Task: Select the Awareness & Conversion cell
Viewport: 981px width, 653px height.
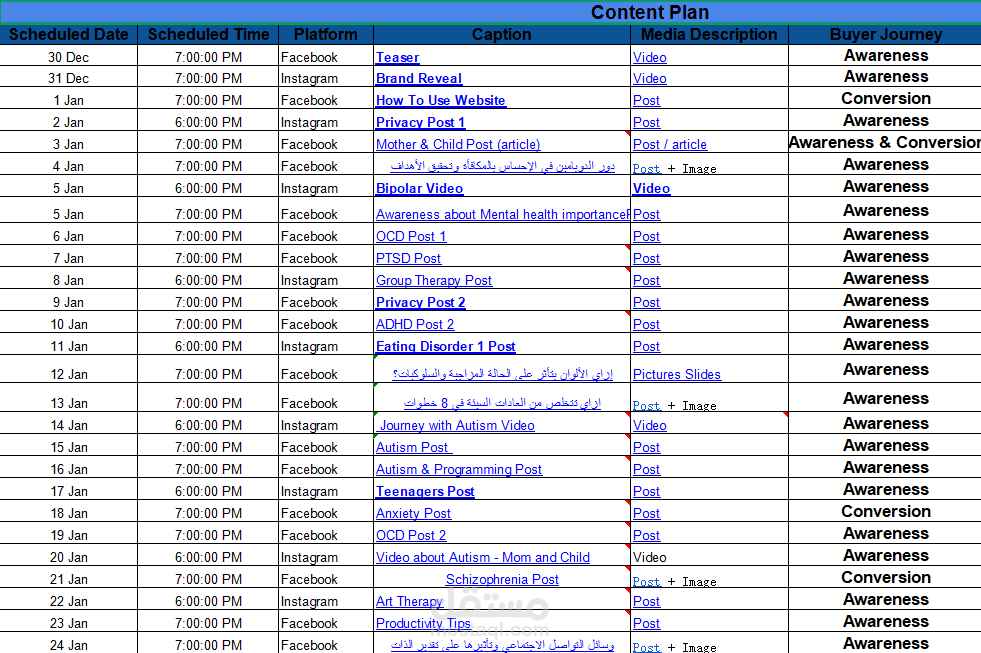Action: coord(885,143)
